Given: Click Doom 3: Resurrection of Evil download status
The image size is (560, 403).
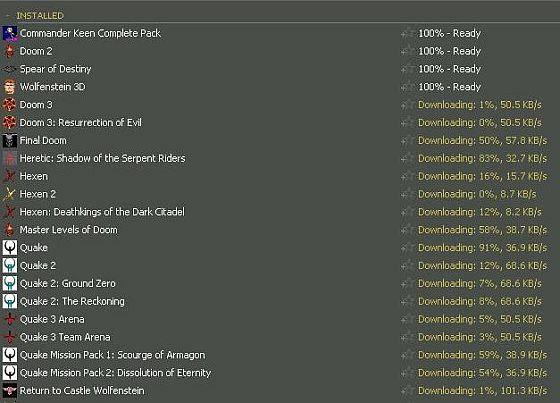Looking at the screenshot, I should click(480, 123).
